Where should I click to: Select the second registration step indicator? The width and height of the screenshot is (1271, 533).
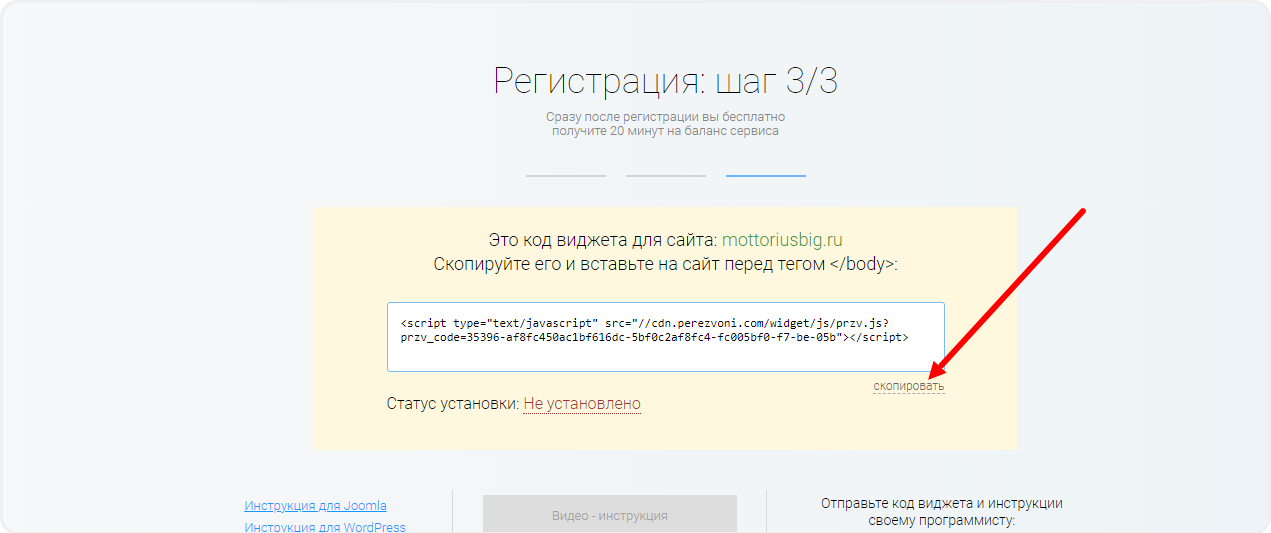(666, 176)
